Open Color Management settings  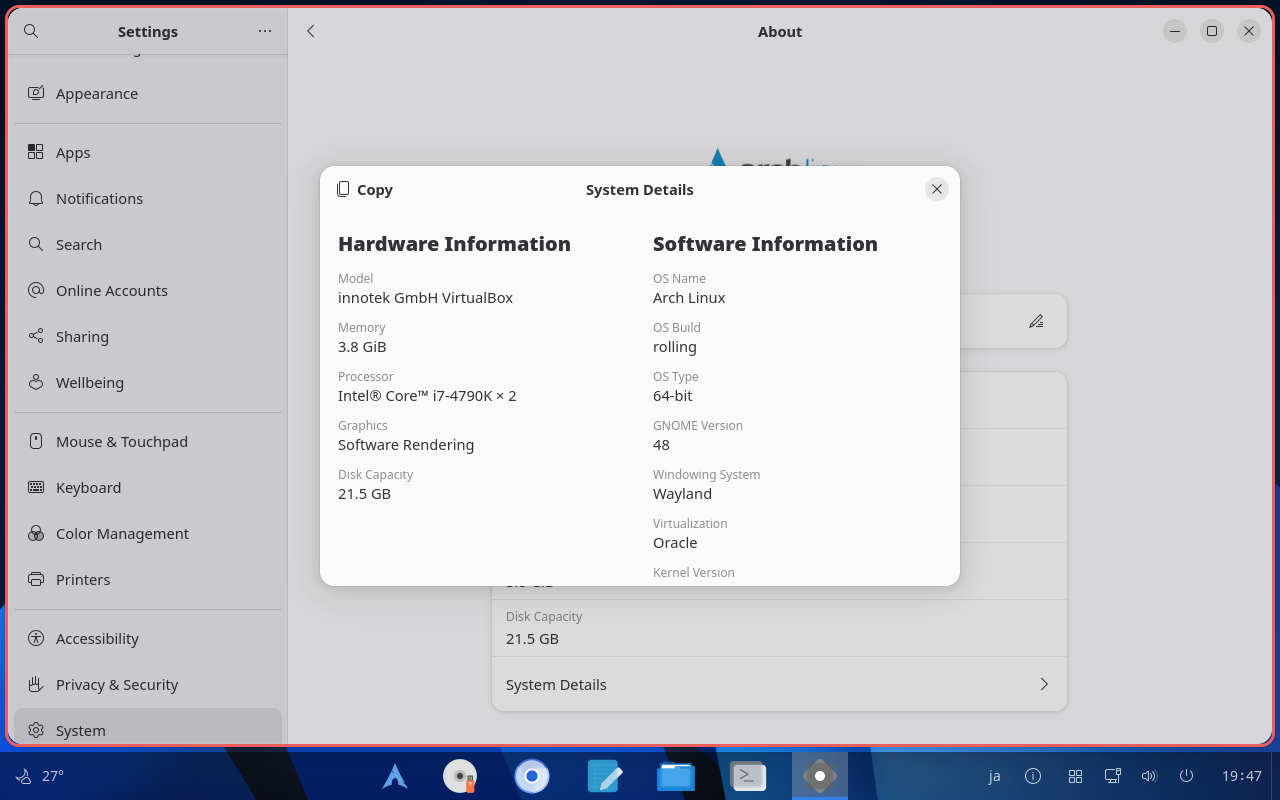click(148, 533)
